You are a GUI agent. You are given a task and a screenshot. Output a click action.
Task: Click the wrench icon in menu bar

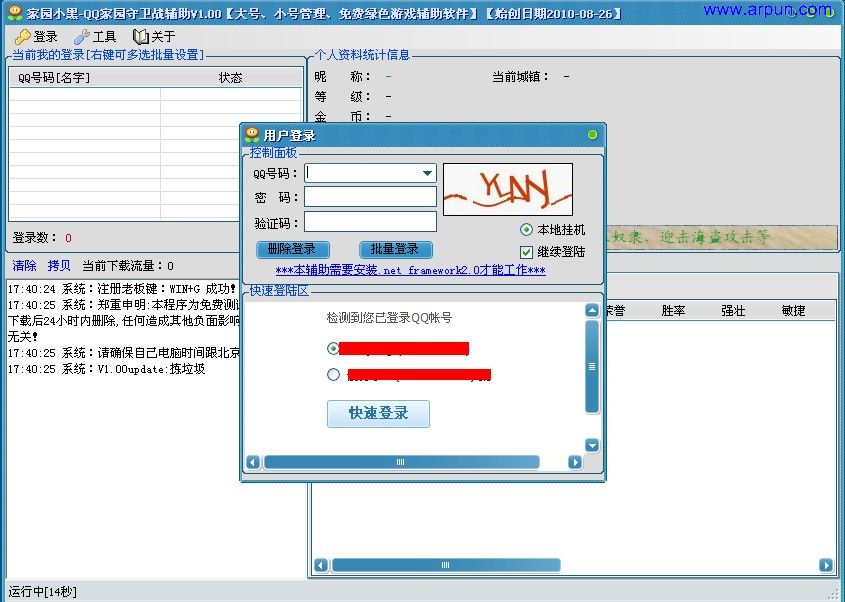pyautogui.click(x=81, y=37)
